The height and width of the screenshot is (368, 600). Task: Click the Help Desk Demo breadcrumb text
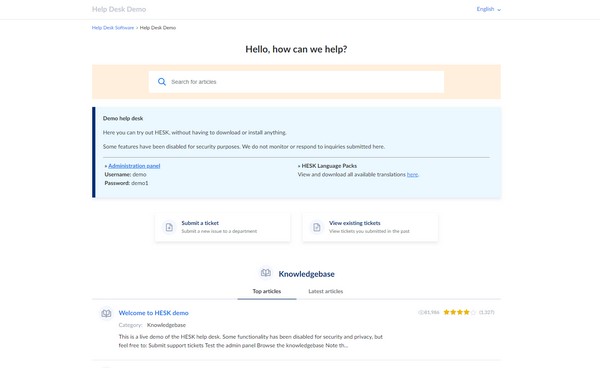coord(158,28)
